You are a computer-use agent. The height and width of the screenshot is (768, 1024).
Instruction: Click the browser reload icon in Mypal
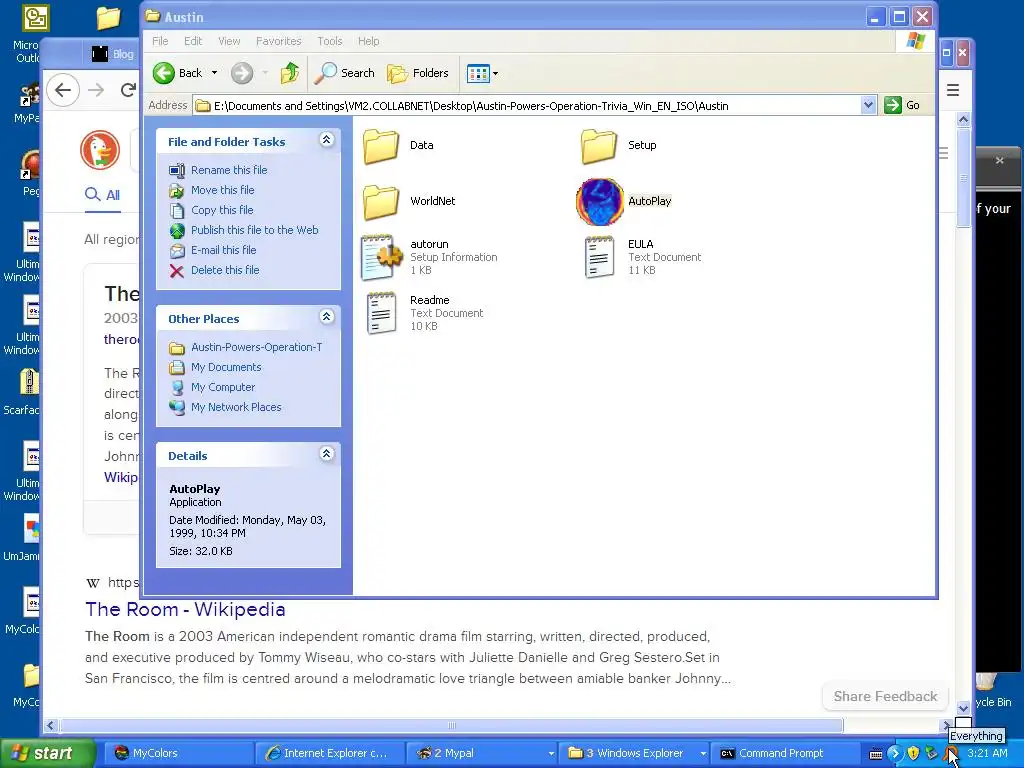129,90
